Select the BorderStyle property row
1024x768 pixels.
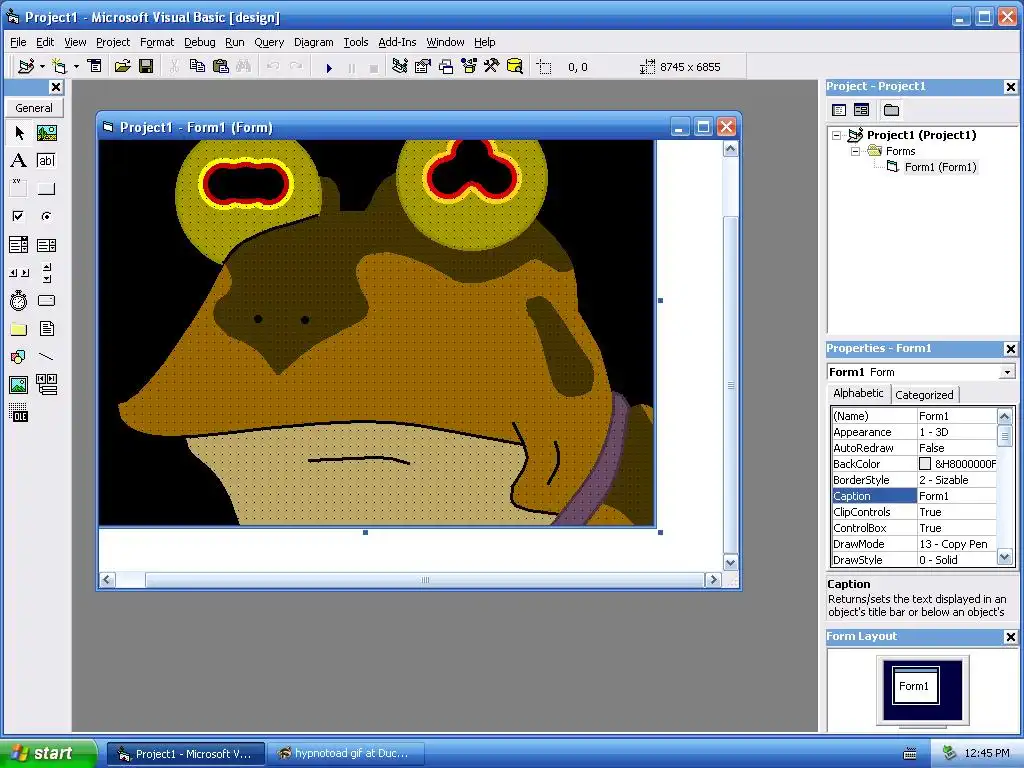[914, 480]
